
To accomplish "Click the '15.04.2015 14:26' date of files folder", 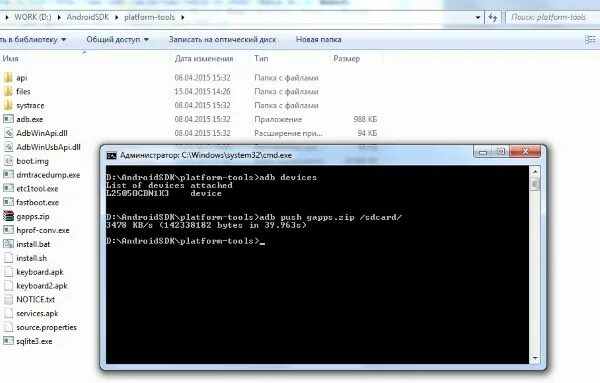I will tap(202, 91).
